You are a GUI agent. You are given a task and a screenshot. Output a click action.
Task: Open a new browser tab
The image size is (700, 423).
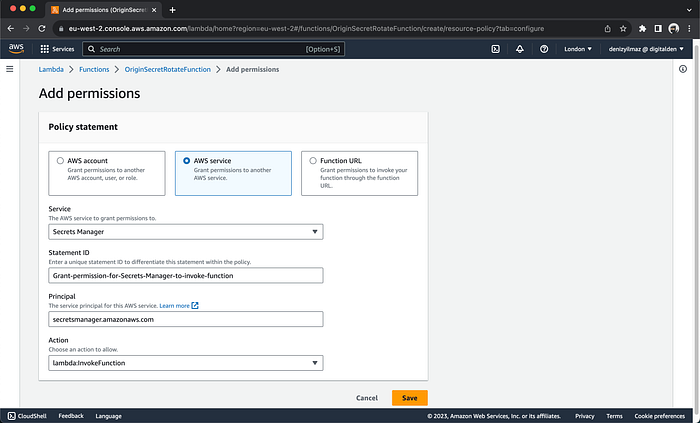(x=172, y=10)
